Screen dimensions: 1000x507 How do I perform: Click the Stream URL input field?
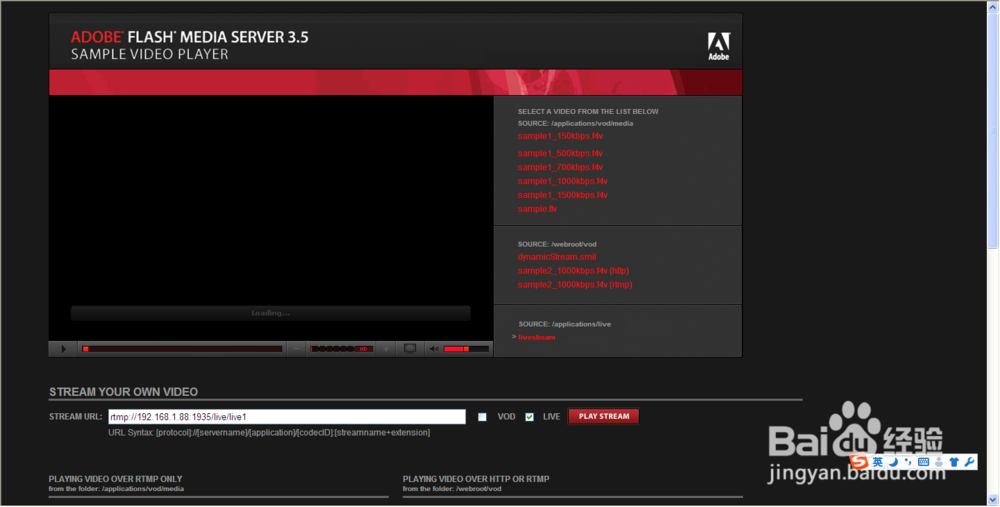(287, 416)
